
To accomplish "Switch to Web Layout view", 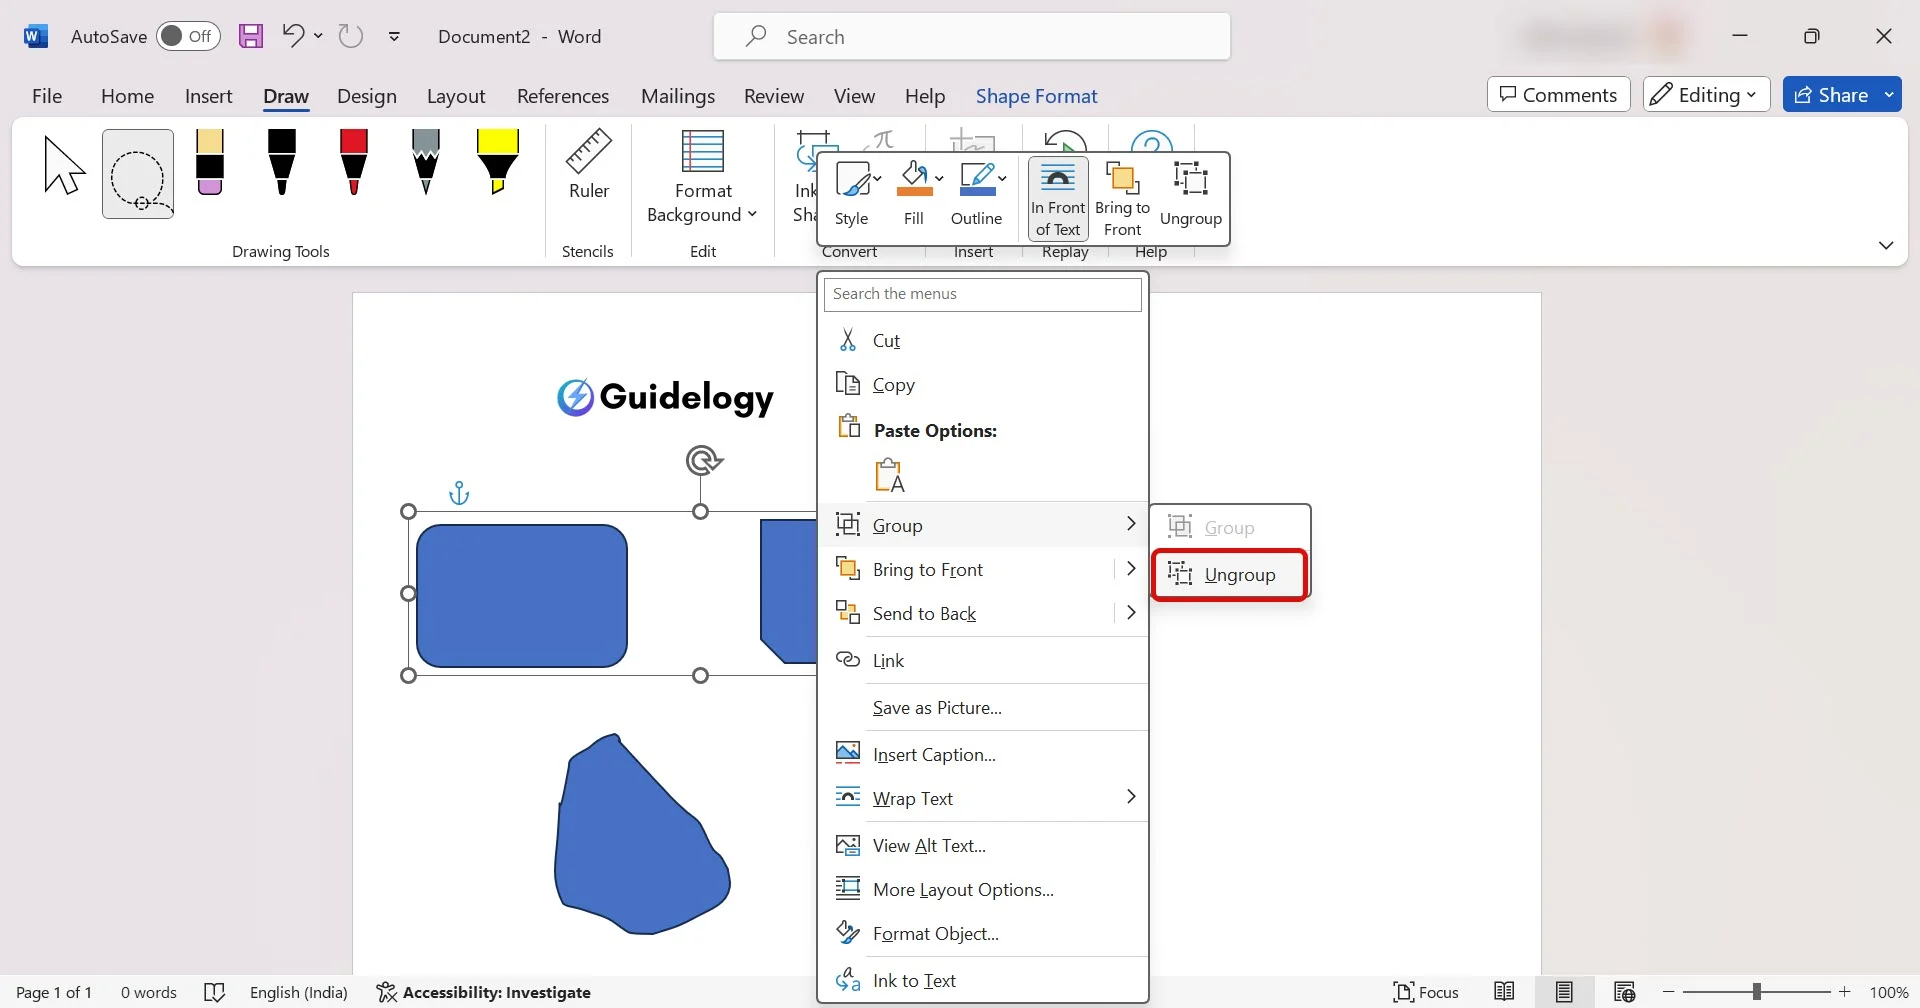I will click(1624, 992).
